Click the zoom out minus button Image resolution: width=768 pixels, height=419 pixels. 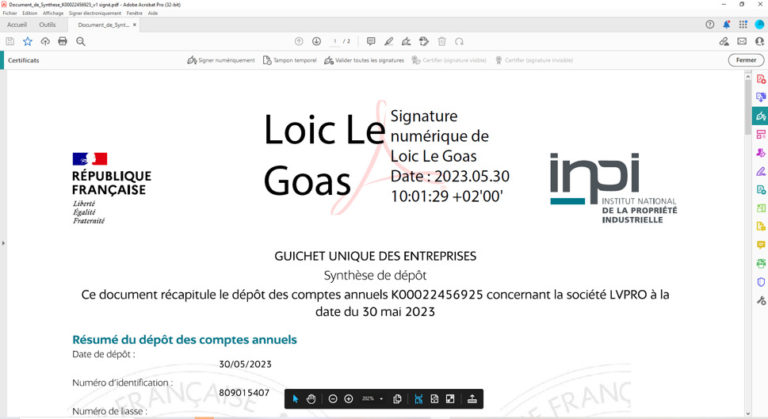pyautogui.click(x=333, y=399)
